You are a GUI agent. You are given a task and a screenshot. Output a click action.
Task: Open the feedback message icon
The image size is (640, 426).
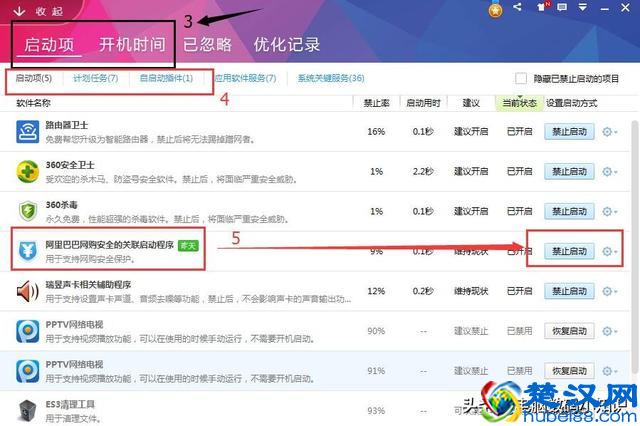[x=562, y=7]
